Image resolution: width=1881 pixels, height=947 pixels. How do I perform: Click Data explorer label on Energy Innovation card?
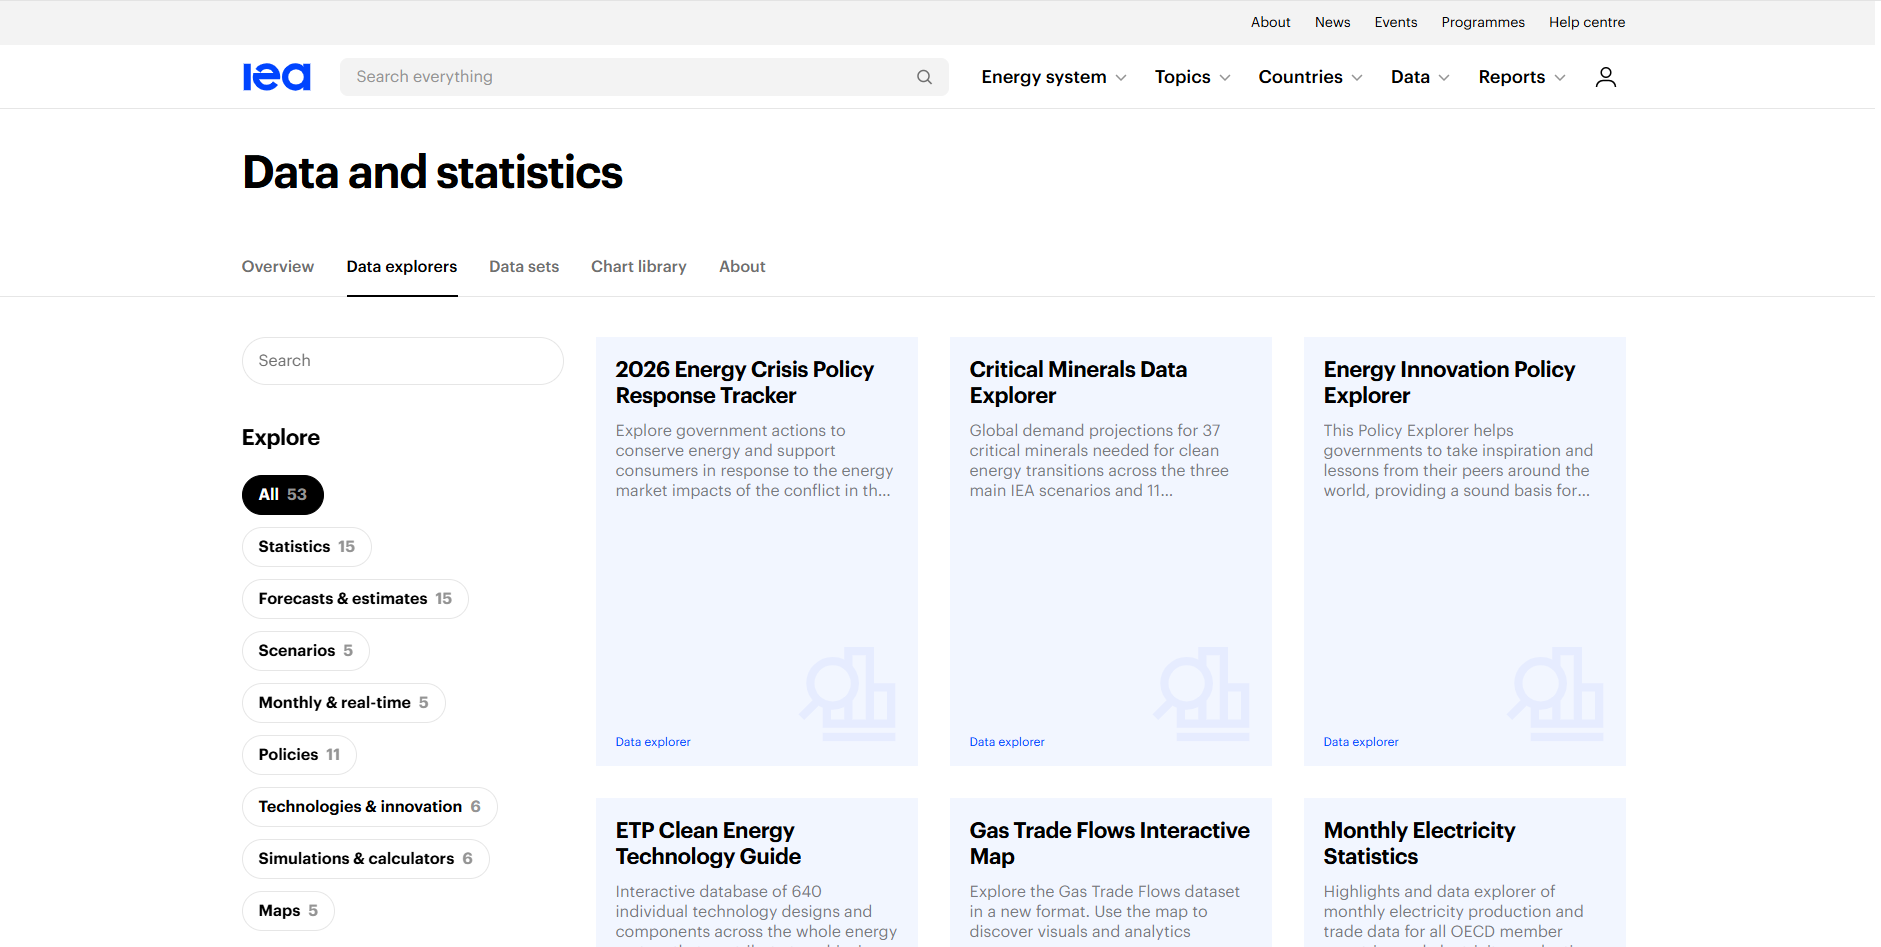1361,742
